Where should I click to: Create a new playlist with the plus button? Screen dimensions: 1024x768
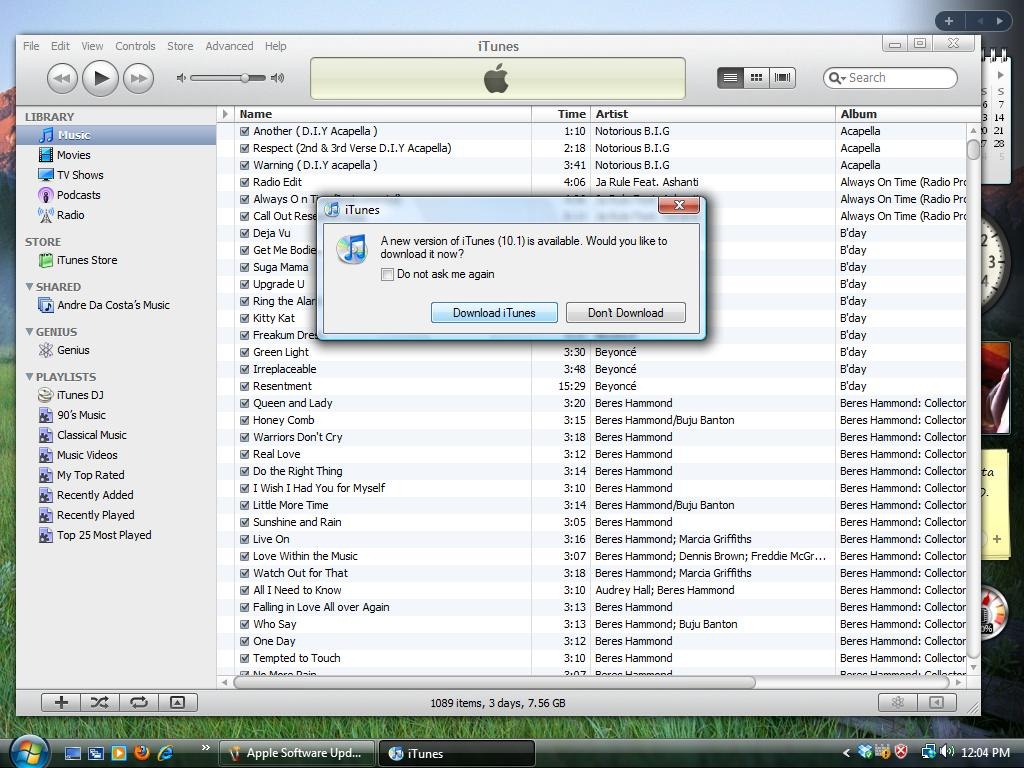pos(61,703)
